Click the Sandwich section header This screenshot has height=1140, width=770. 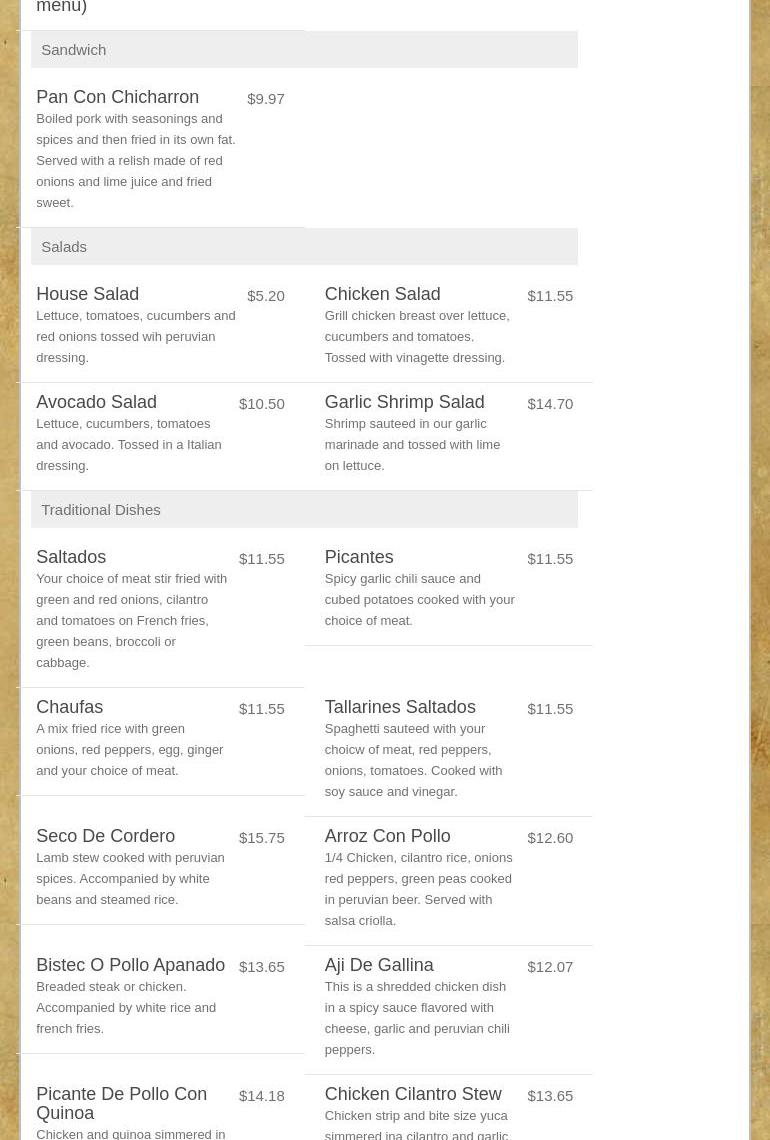pyautogui.click(x=73, y=49)
